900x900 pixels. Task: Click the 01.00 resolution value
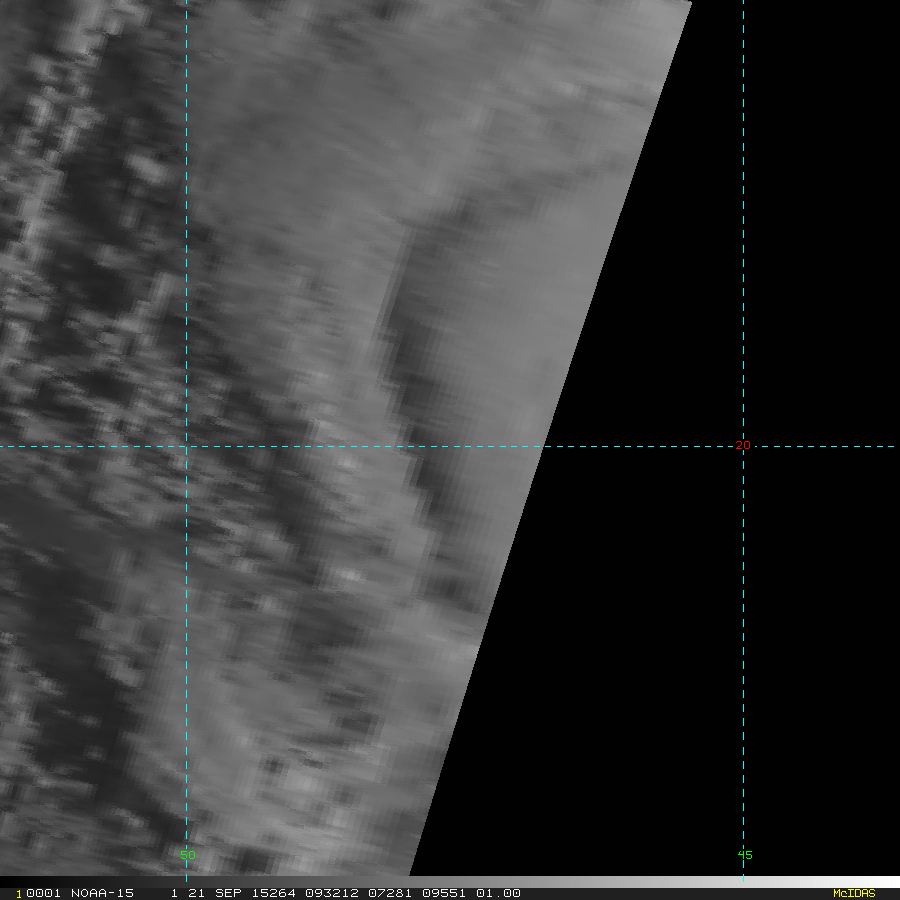click(498, 893)
